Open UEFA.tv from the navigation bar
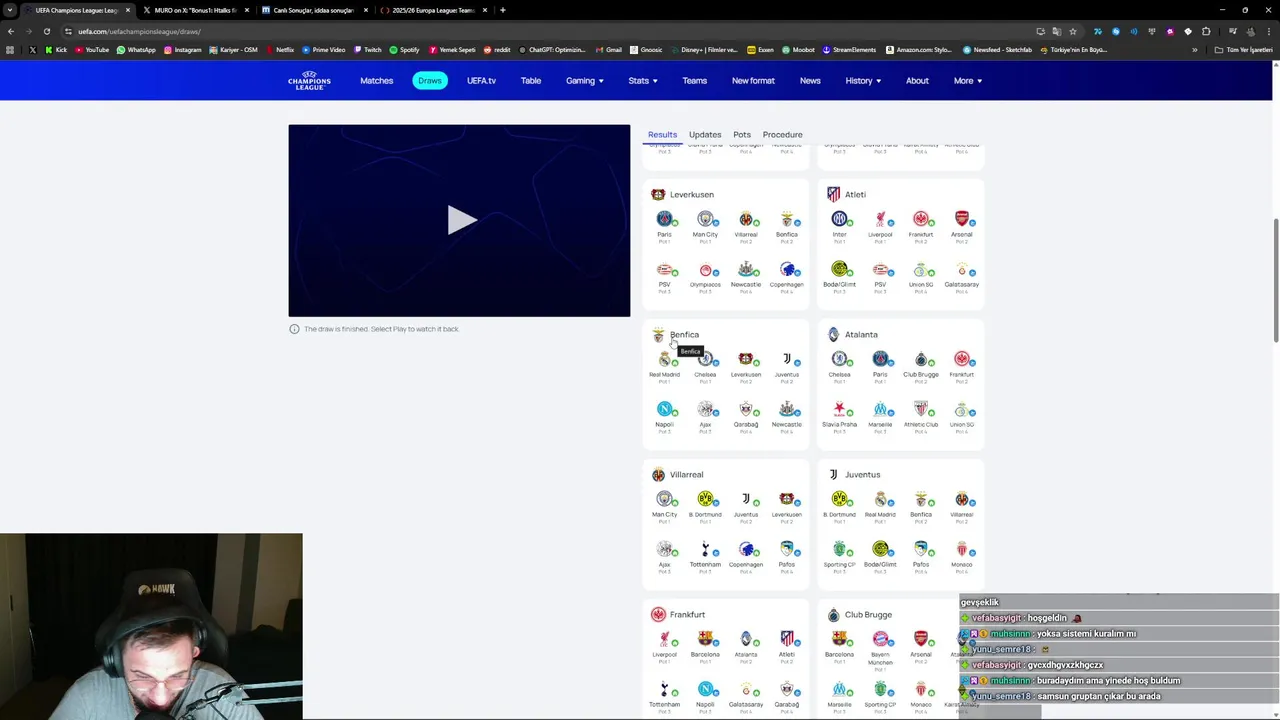Viewport: 1280px width, 720px height. click(x=481, y=80)
